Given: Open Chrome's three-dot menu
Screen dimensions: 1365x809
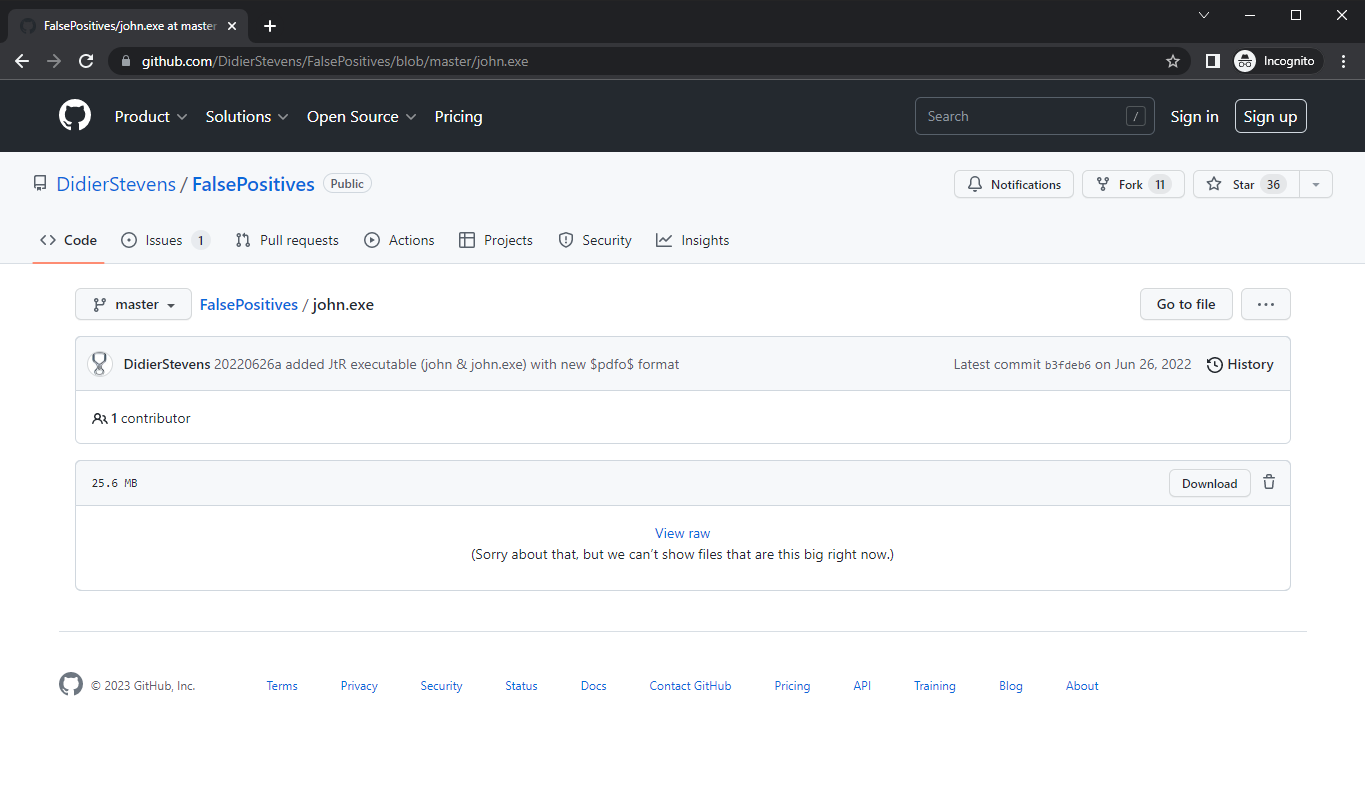Looking at the screenshot, I should 1343,61.
